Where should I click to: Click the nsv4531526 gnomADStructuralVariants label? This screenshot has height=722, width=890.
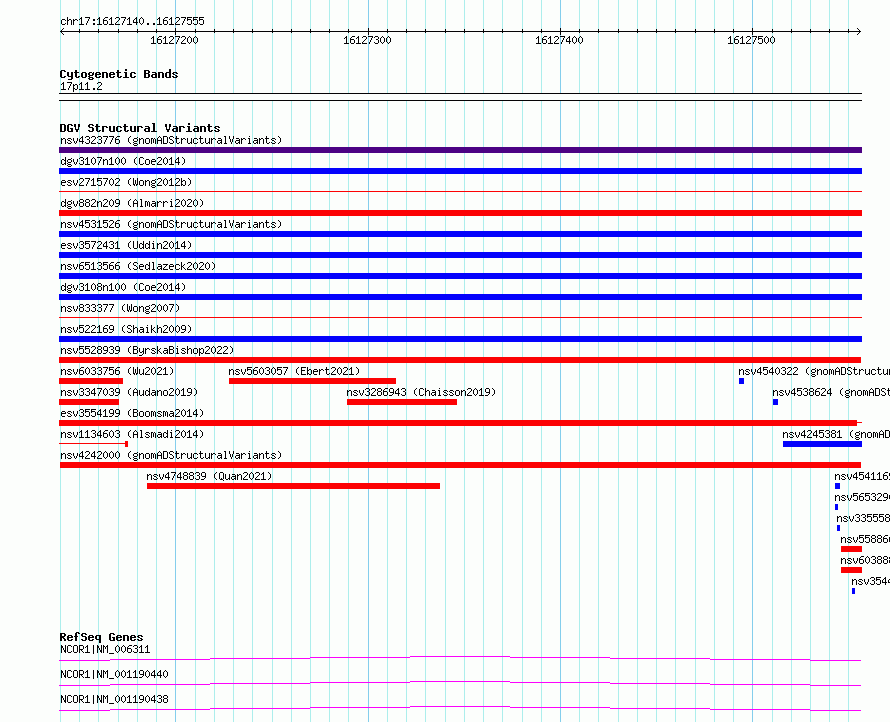[x=171, y=224]
